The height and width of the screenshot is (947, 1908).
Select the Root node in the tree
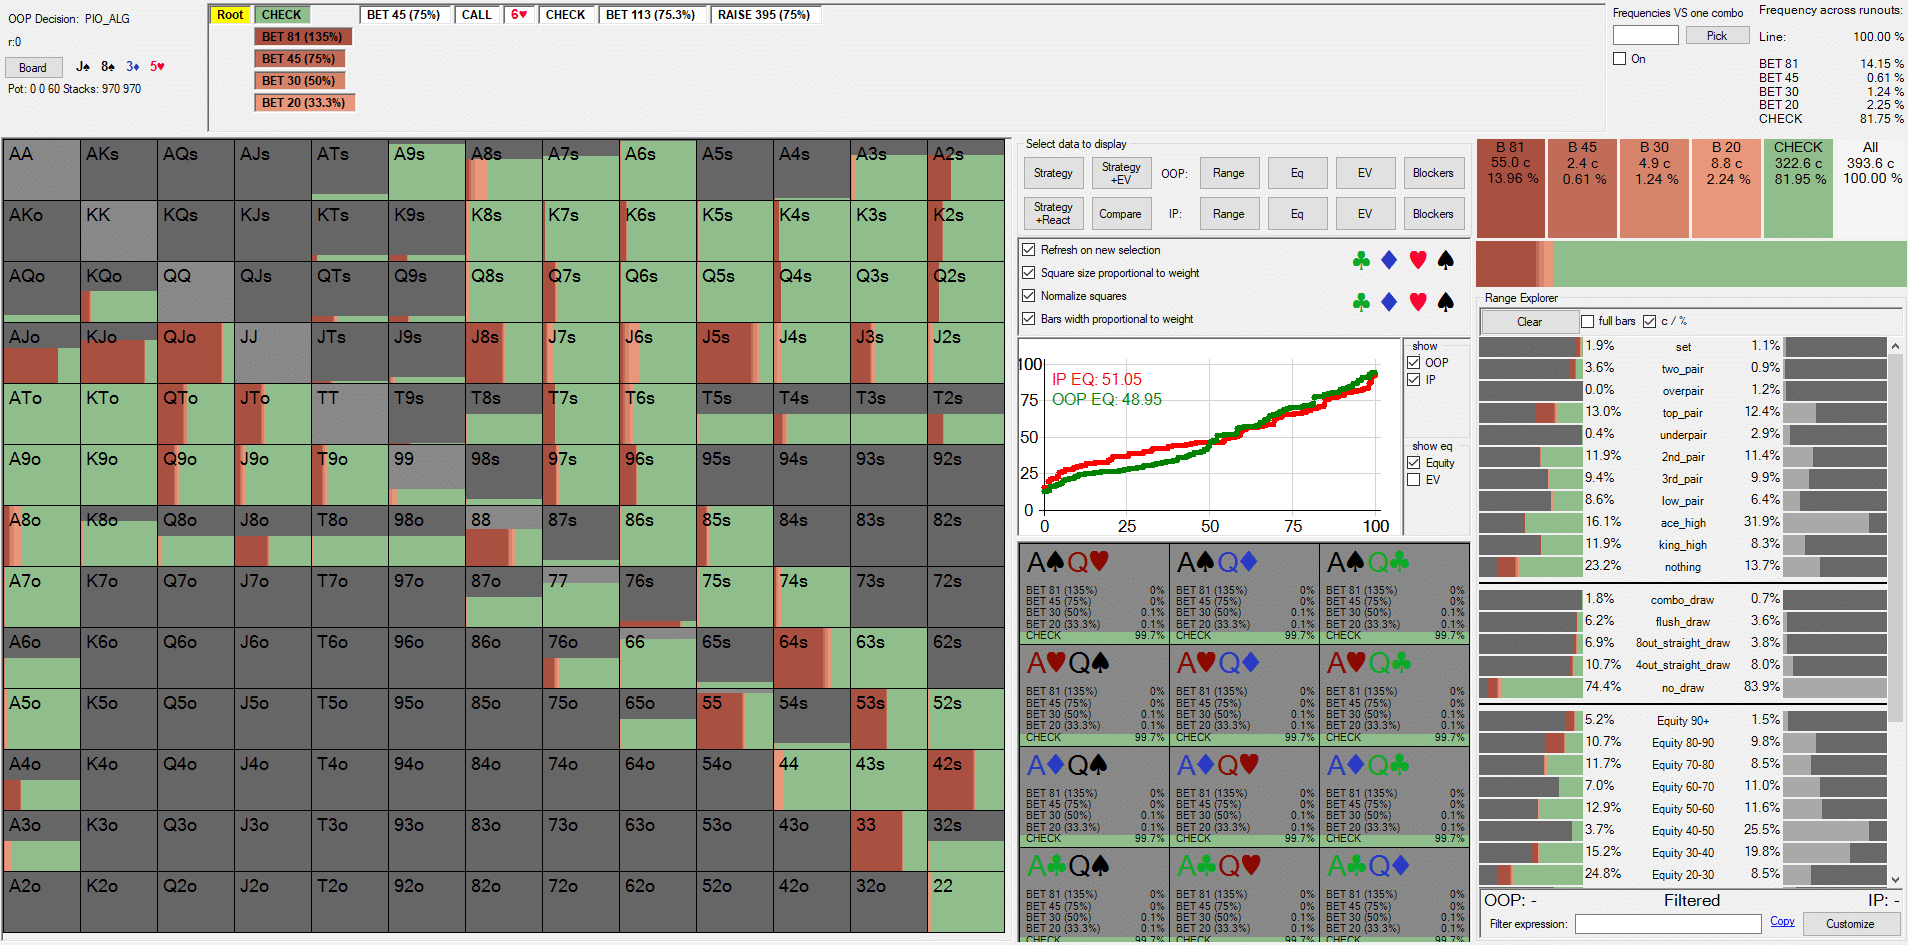click(230, 15)
